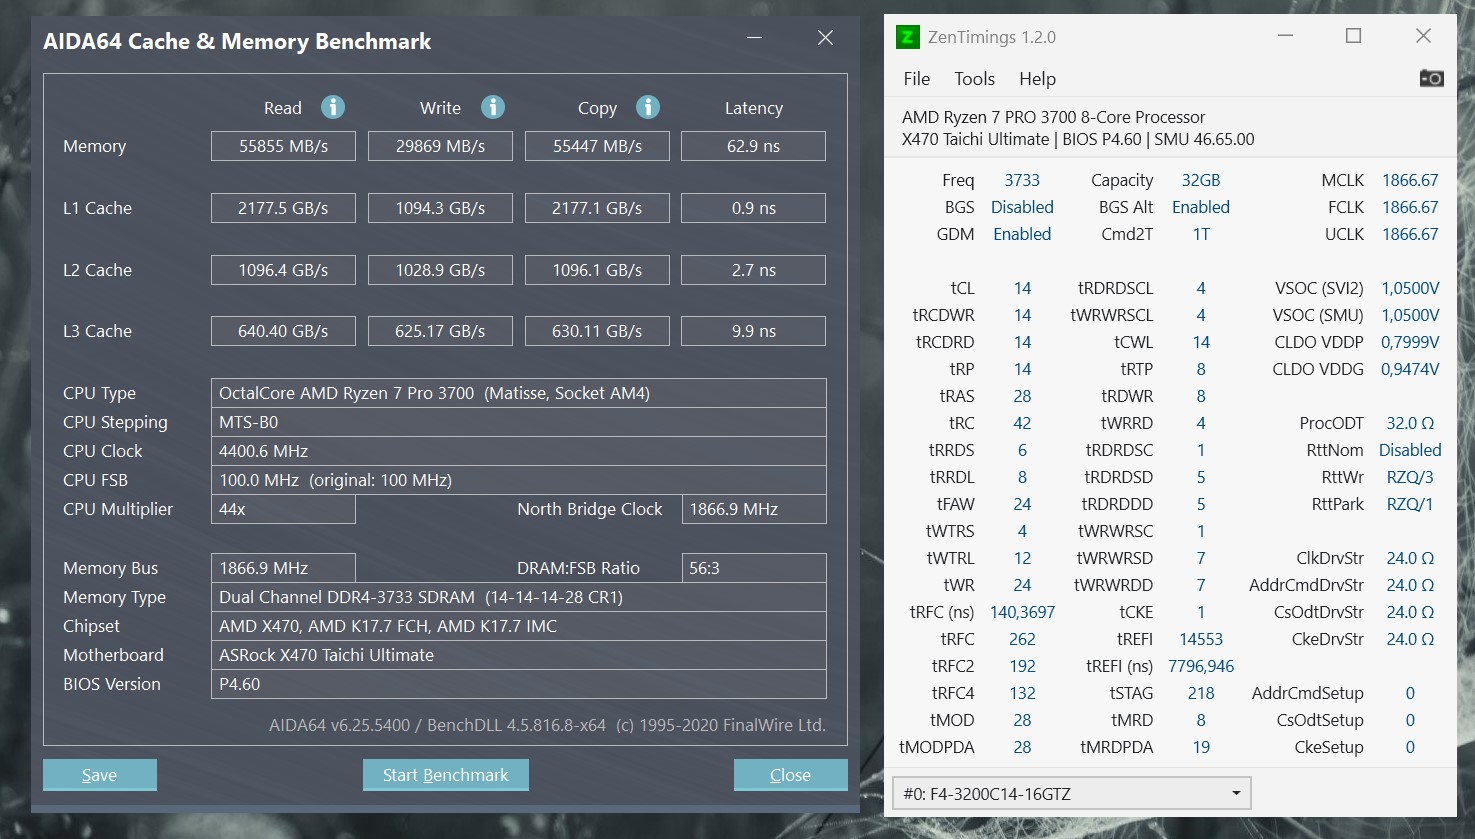Viewport: 1475px width, 839px height.
Task: Click the Copy info icon in AIDA64
Action: point(648,107)
